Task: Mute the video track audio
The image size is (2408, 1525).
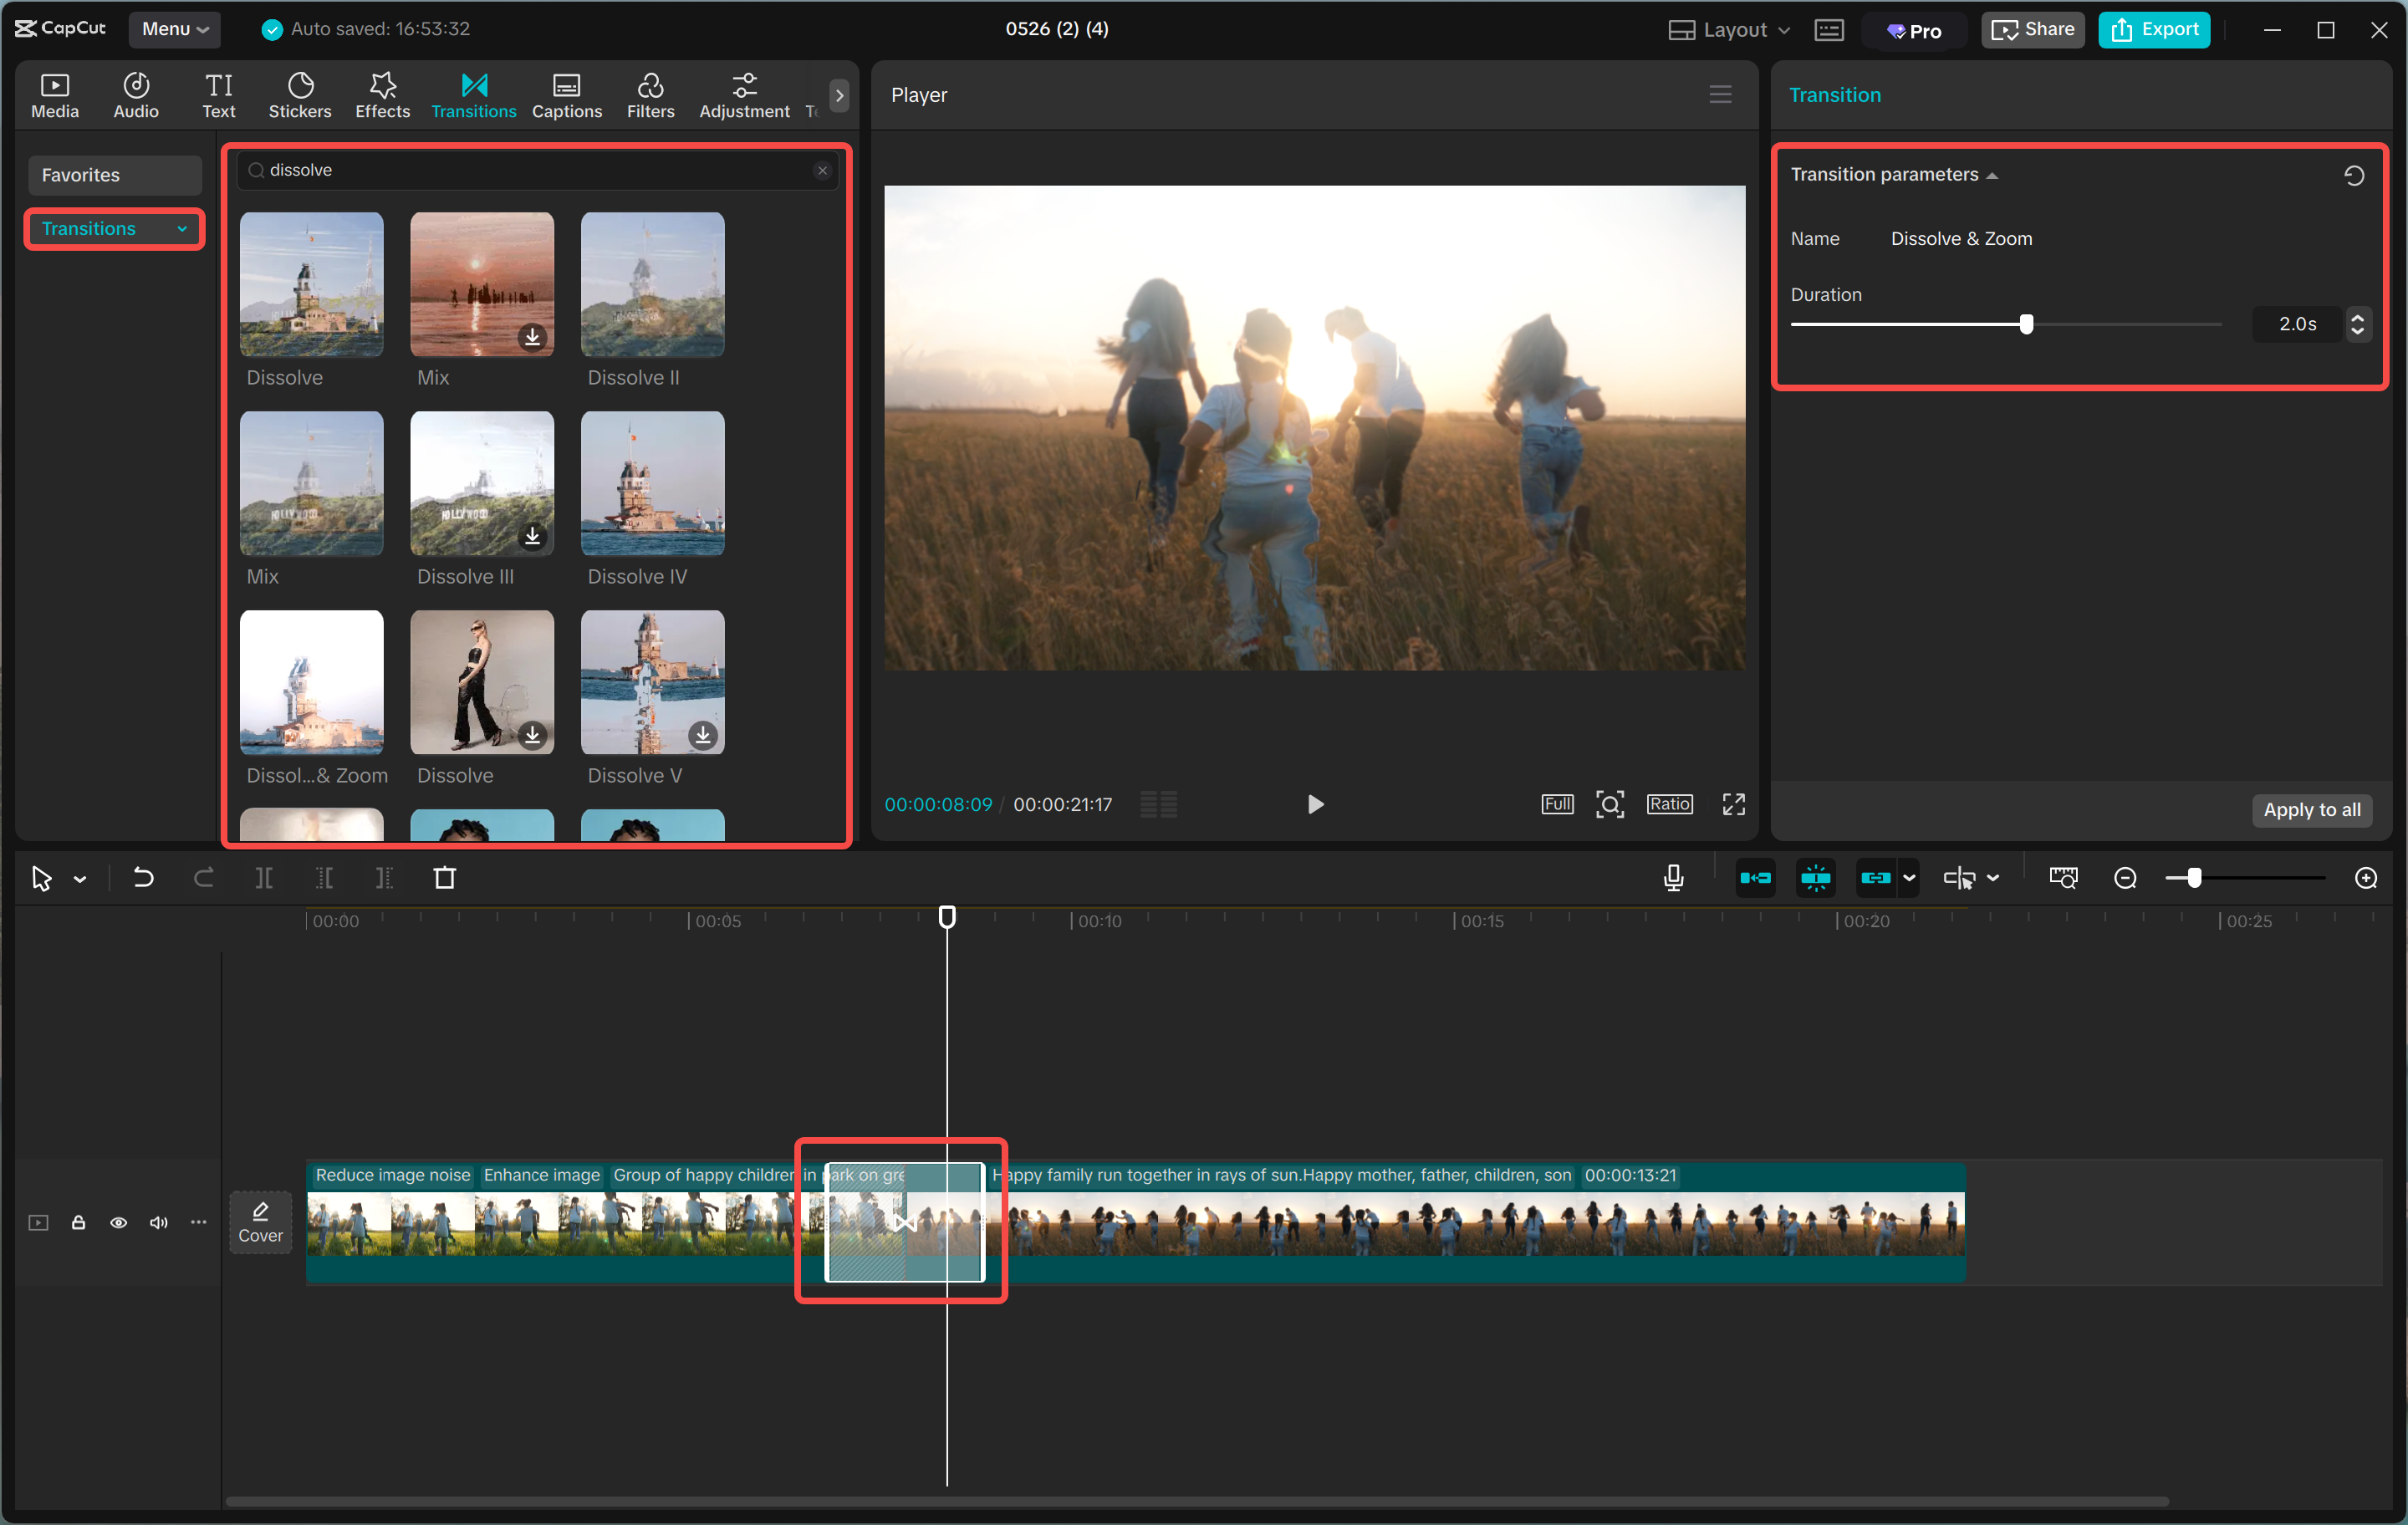Action: point(158,1222)
